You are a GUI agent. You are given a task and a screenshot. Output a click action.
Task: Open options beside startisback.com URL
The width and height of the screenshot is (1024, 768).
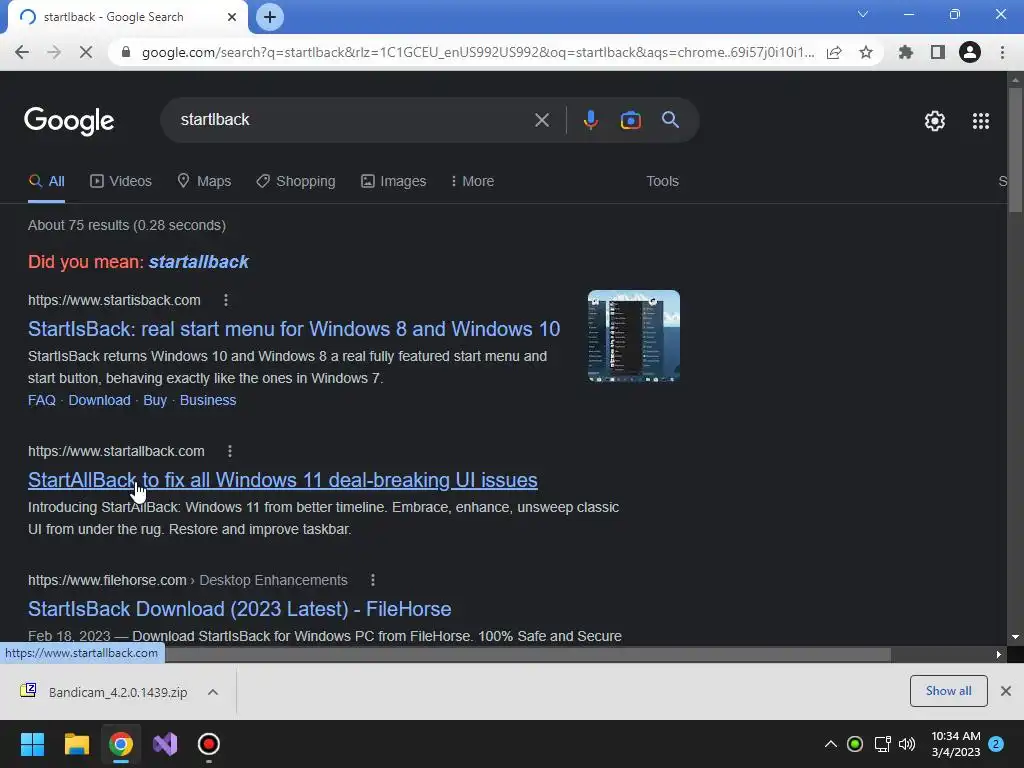(226, 300)
